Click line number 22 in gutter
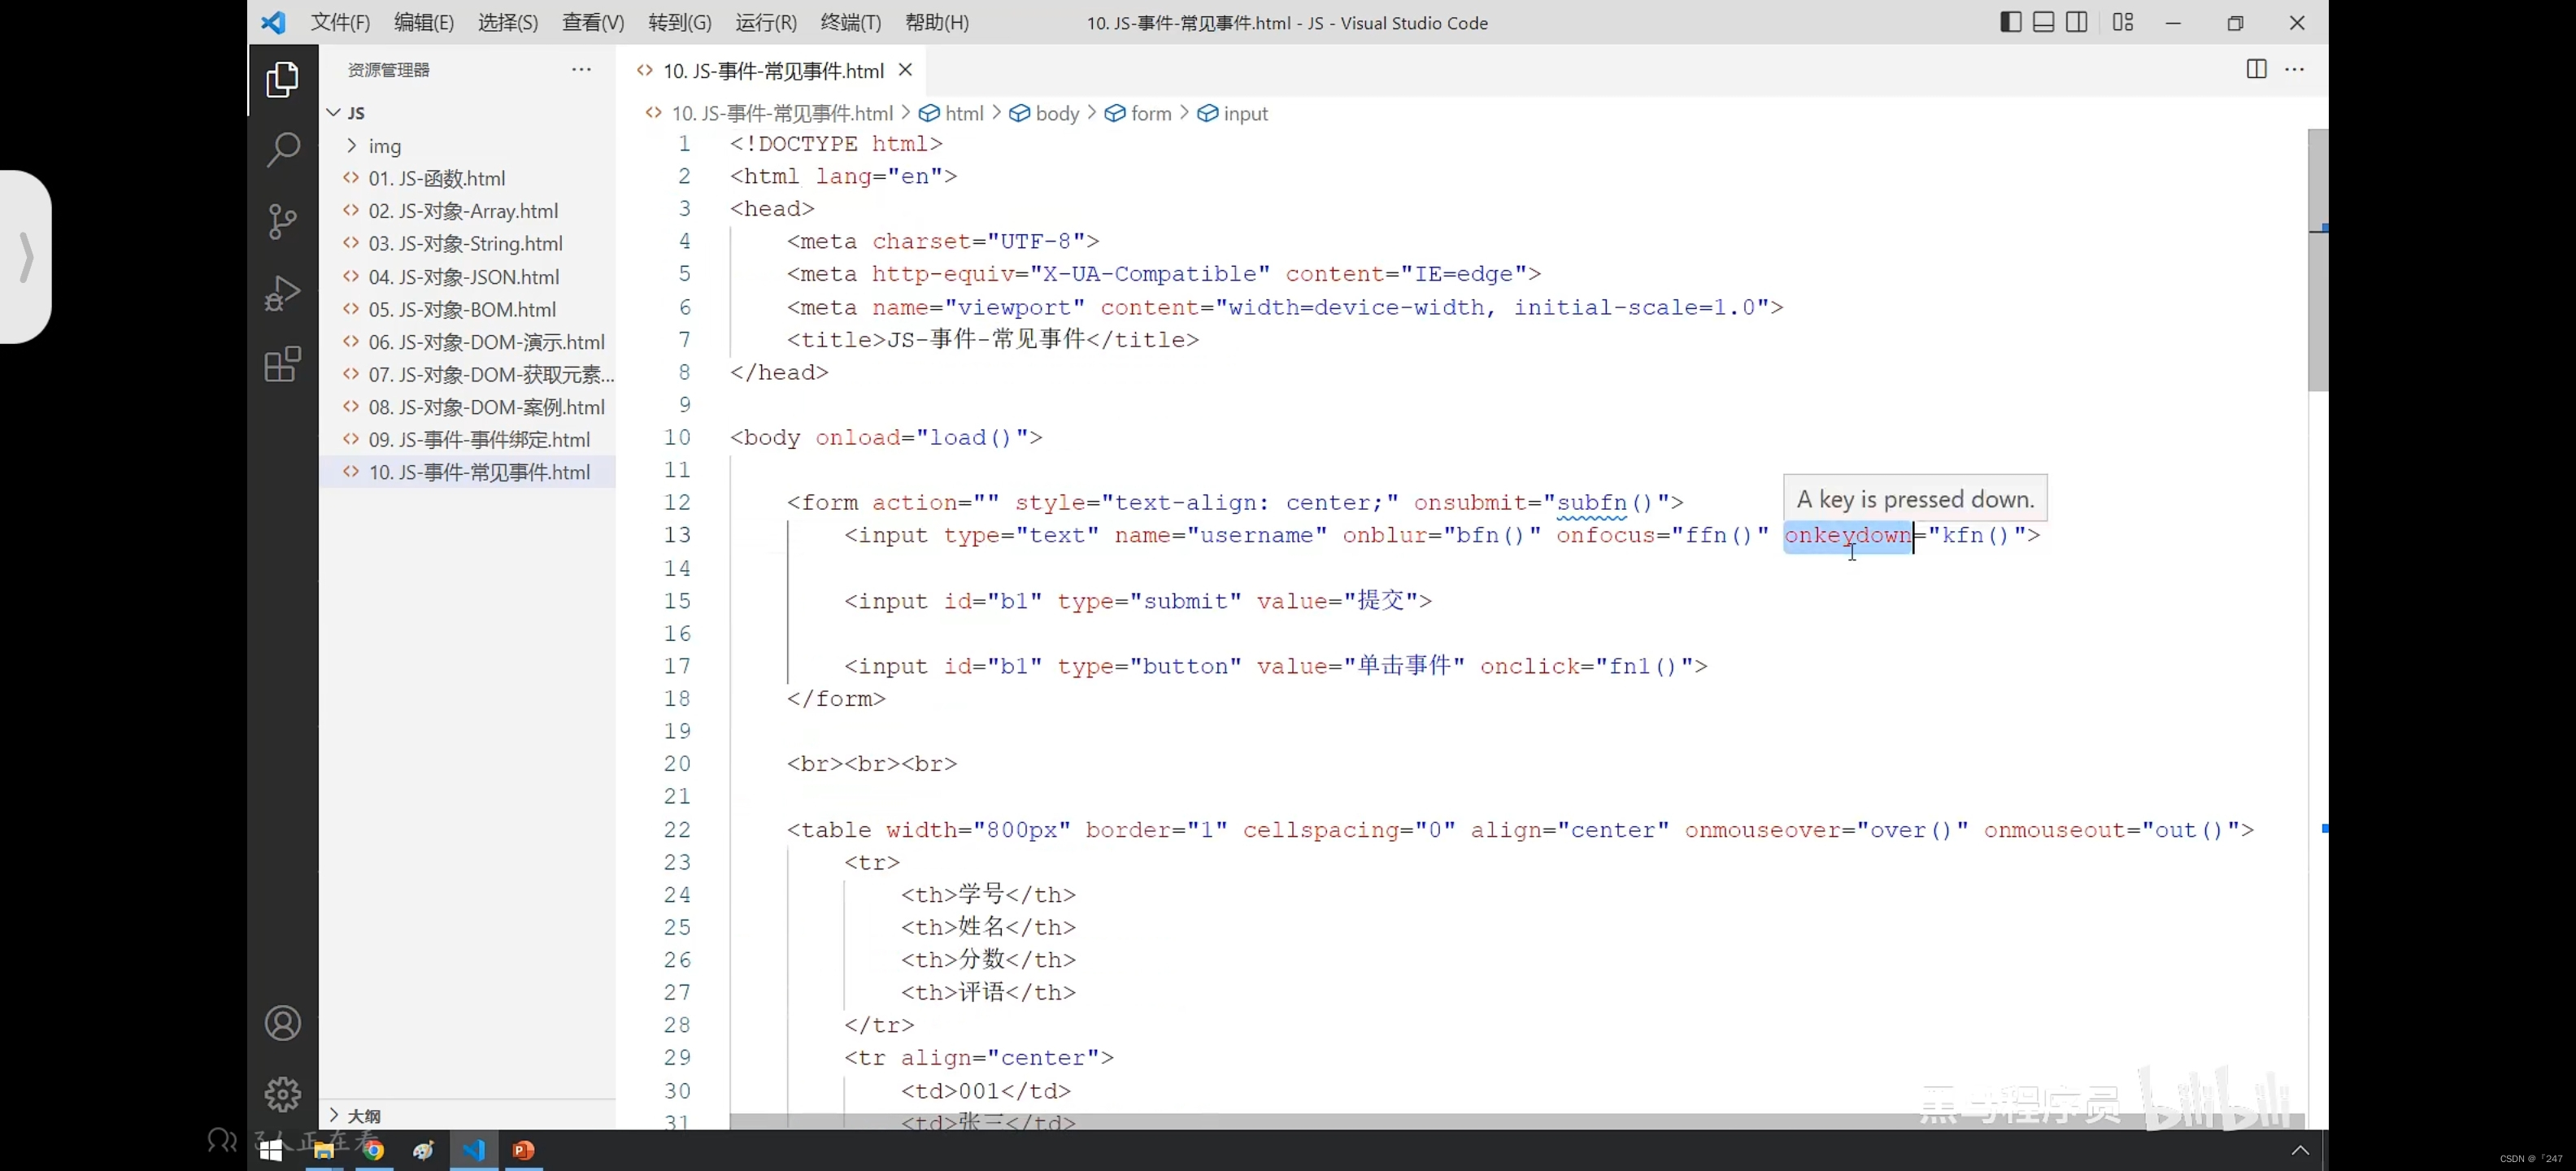This screenshot has width=2576, height=1171. pos(677,830)
